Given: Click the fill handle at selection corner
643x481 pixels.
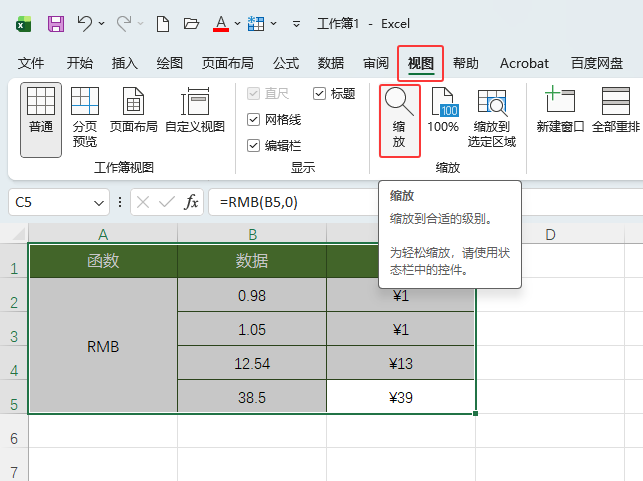Looking at the screenshot, I should pos(476,414).
